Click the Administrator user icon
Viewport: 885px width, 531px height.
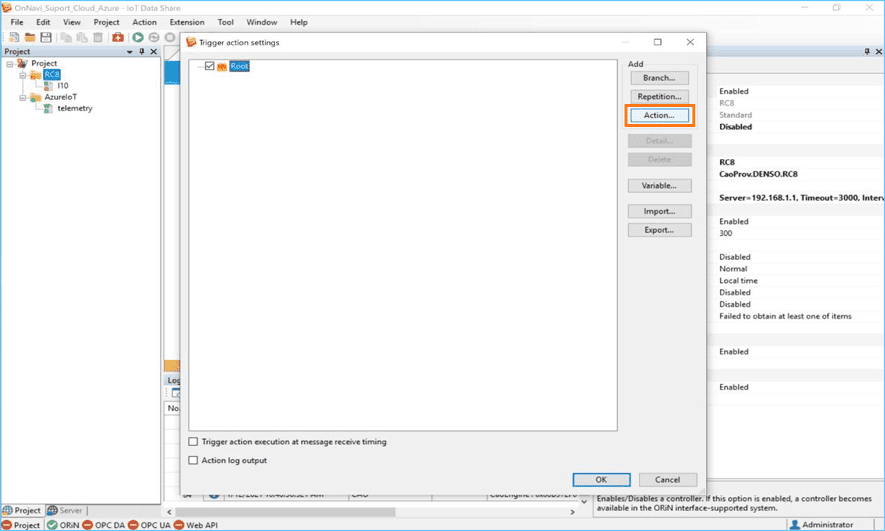tap(795, 525)
